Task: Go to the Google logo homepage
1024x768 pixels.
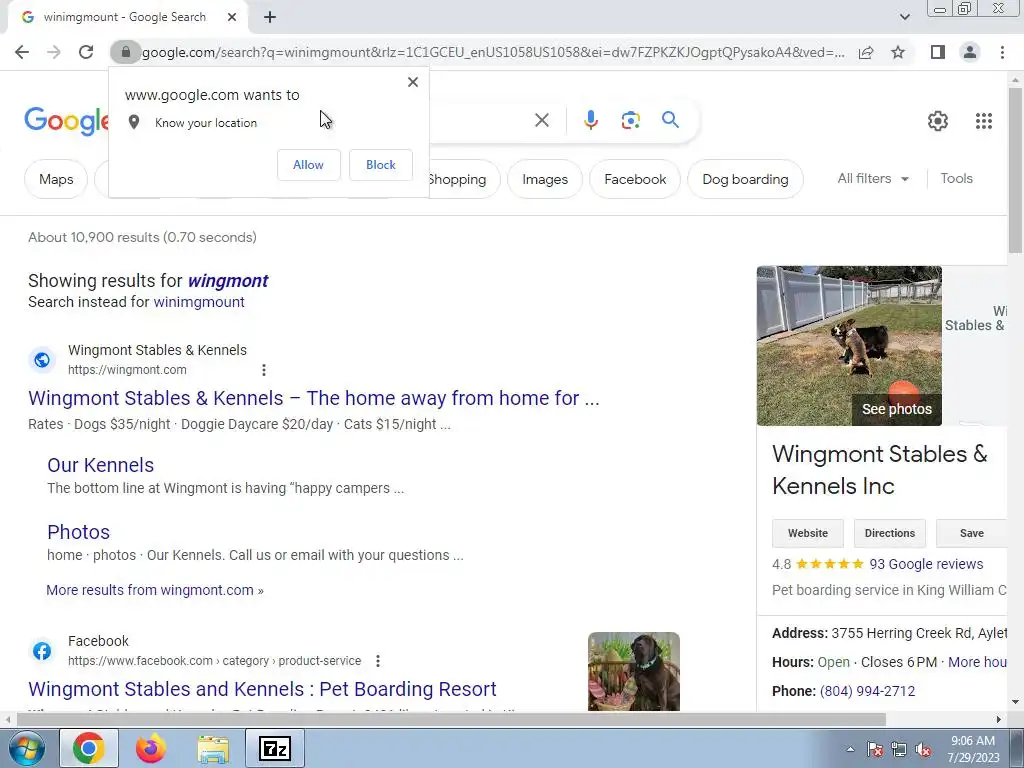Action: (x=66, y=121)
